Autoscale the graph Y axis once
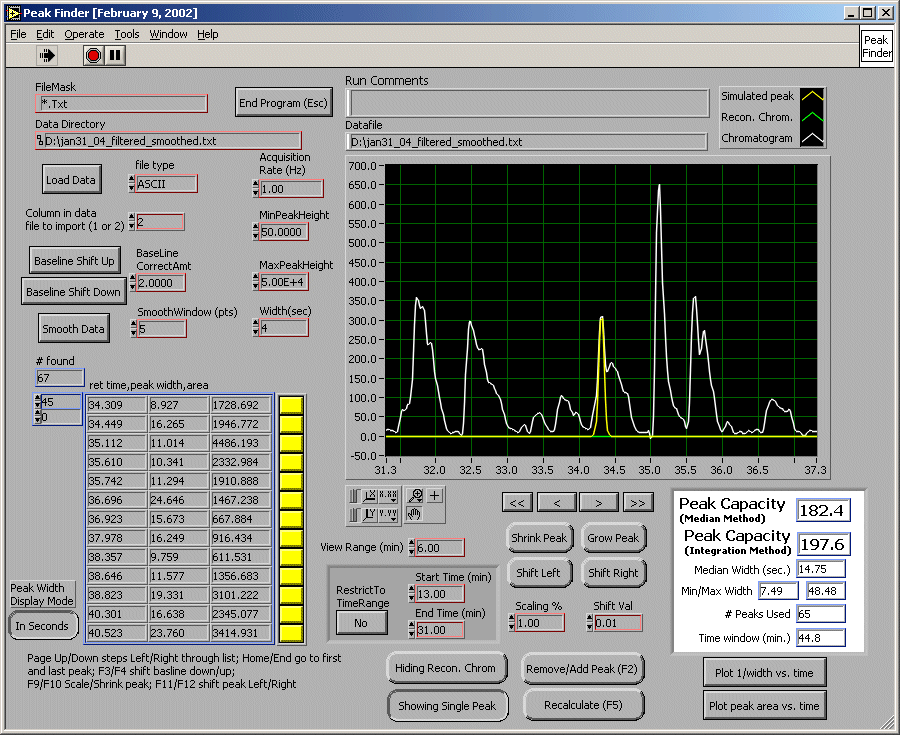The height and width of the screenshot is (735, 900). pyautogui.click(x=369, y=514)
